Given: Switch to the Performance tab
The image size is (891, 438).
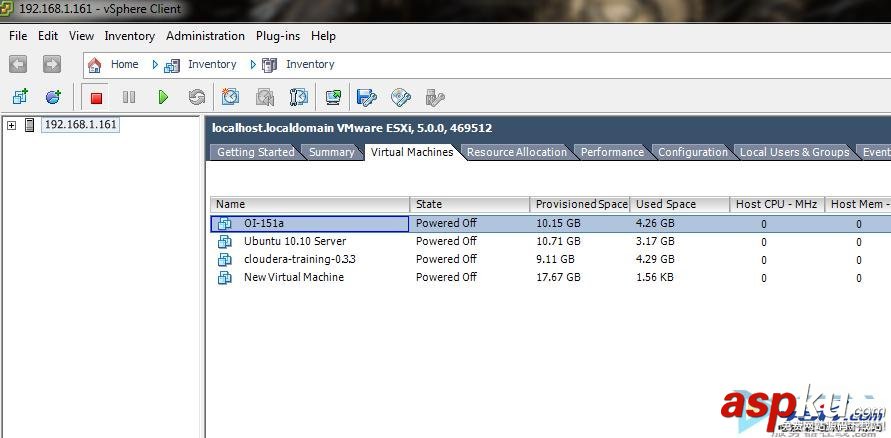Looking at the screenshot, I should tap(612, 152).
